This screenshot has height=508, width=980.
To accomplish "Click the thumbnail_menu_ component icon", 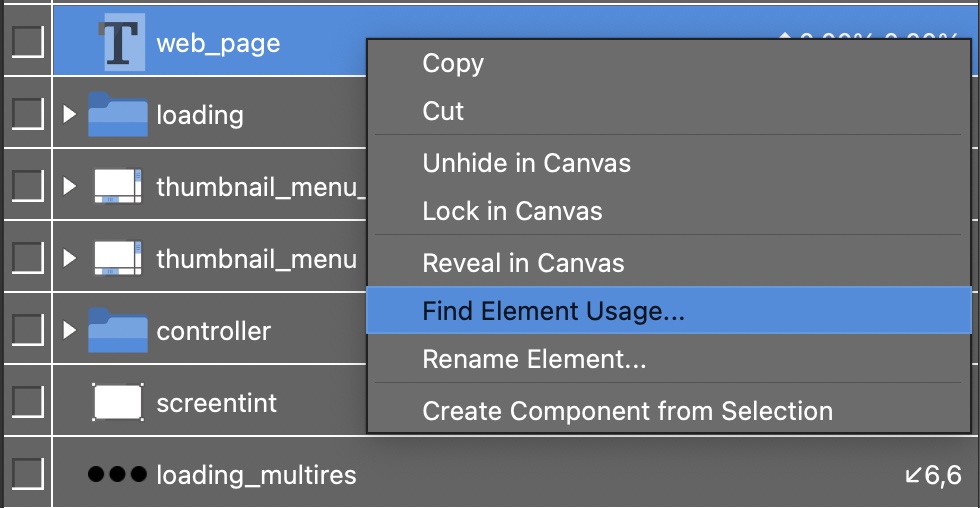I will [118, 186].
